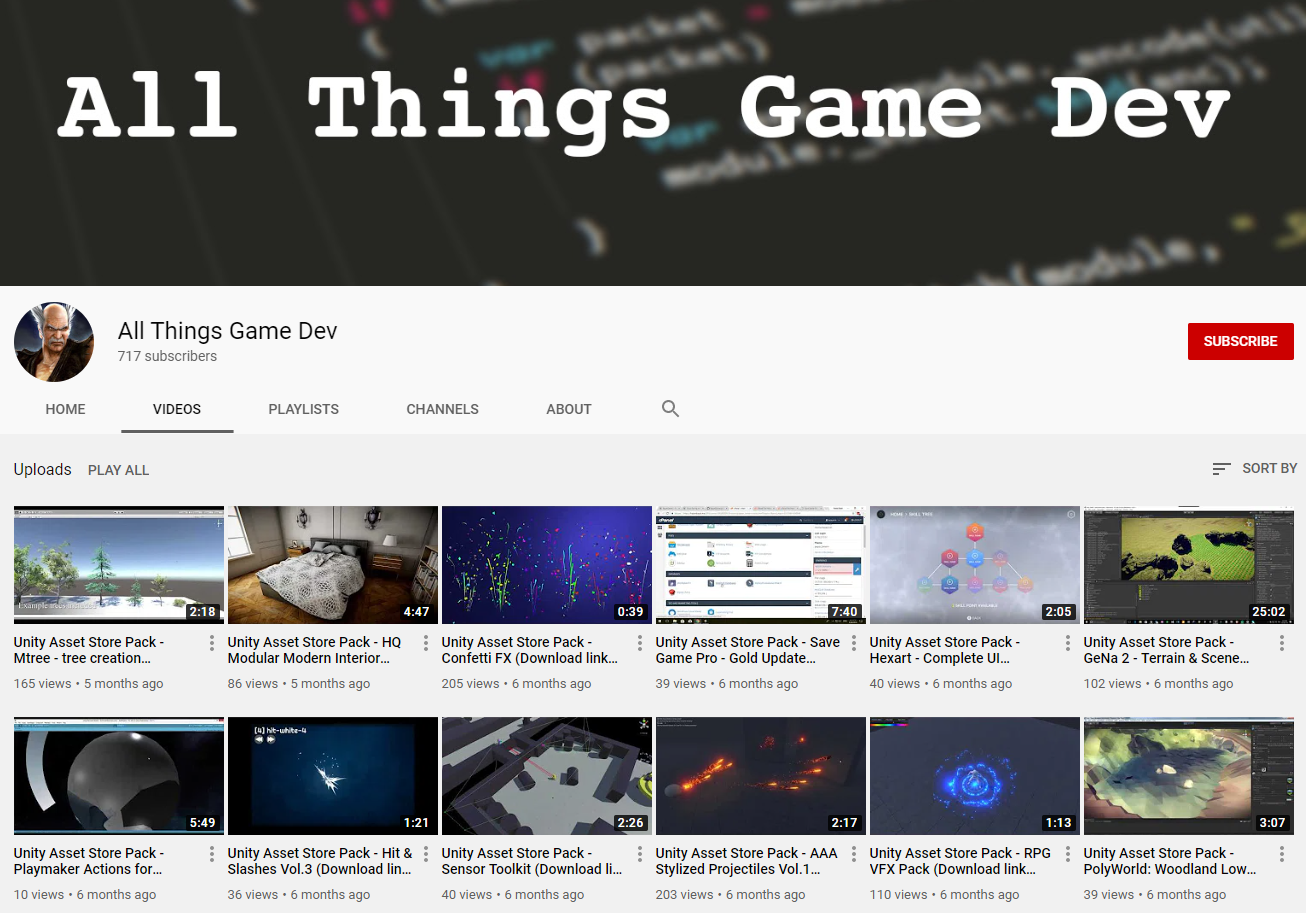Play the 4:47 bedroom interior thumbnail
Viewport: 1306px width, 913px height.
pos(333,565)
